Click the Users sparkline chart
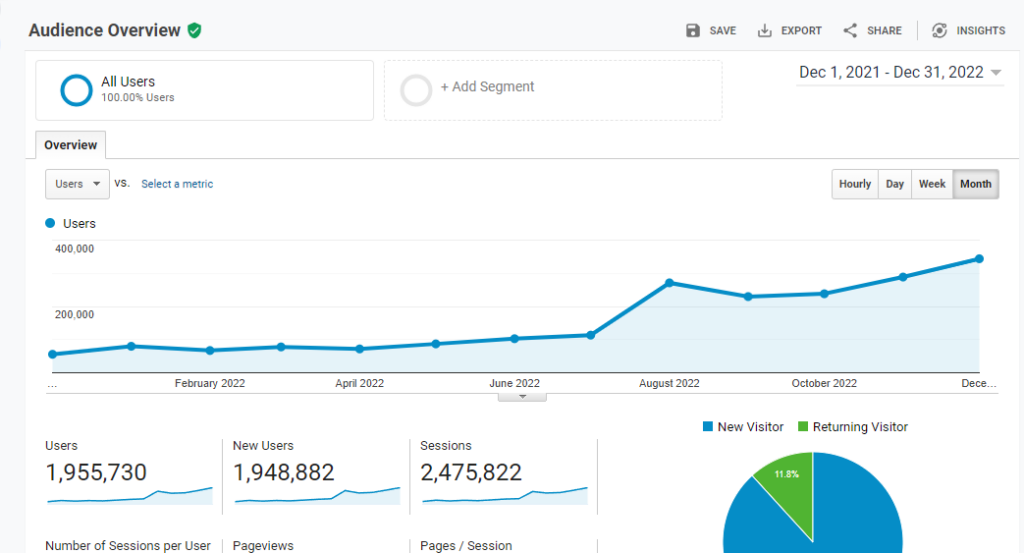The image size is (1024, 553). pyautogui.click(x=130, y=496)
